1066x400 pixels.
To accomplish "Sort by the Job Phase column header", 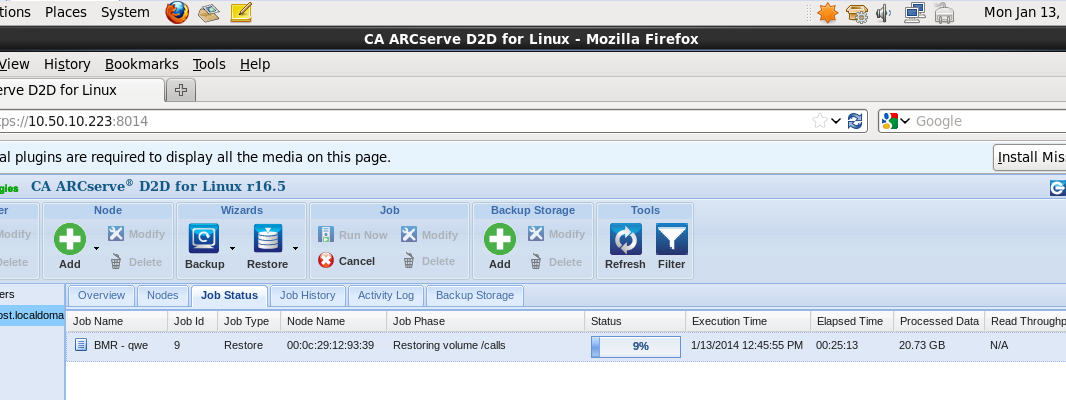I will pos(486,321).
